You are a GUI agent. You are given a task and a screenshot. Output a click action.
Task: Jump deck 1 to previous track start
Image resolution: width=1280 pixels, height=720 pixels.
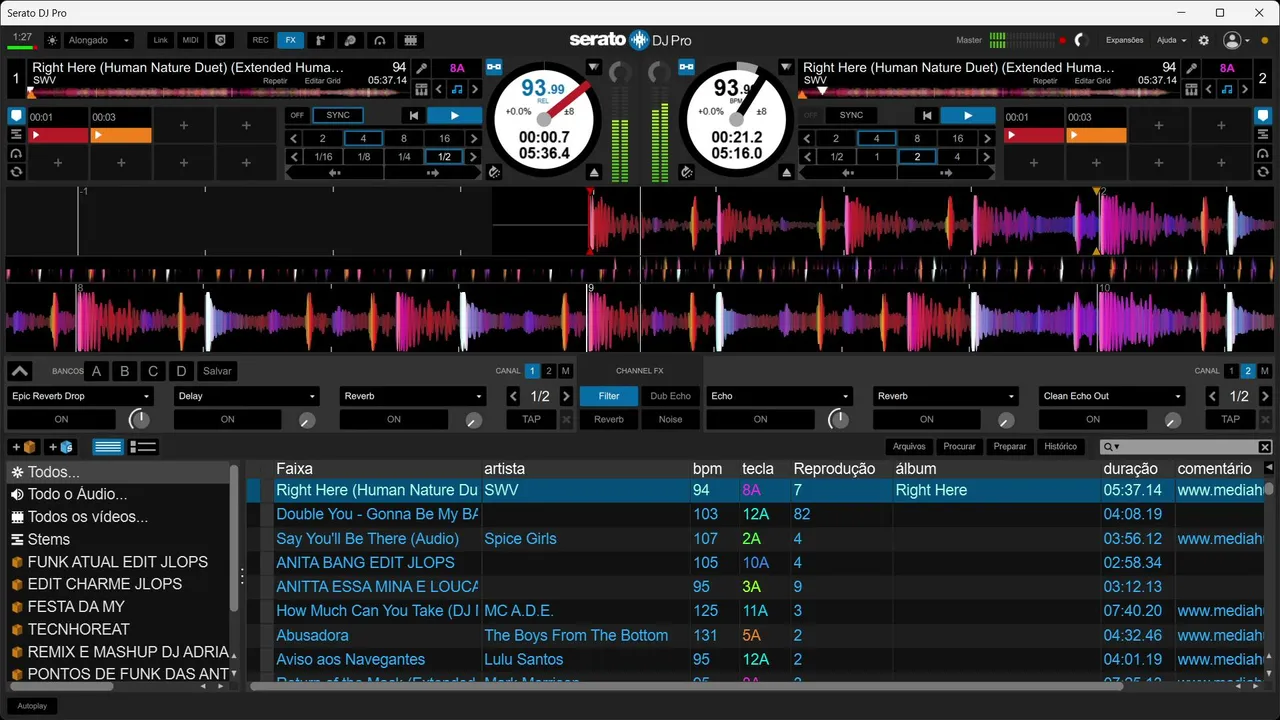click(x=414, y=116)
